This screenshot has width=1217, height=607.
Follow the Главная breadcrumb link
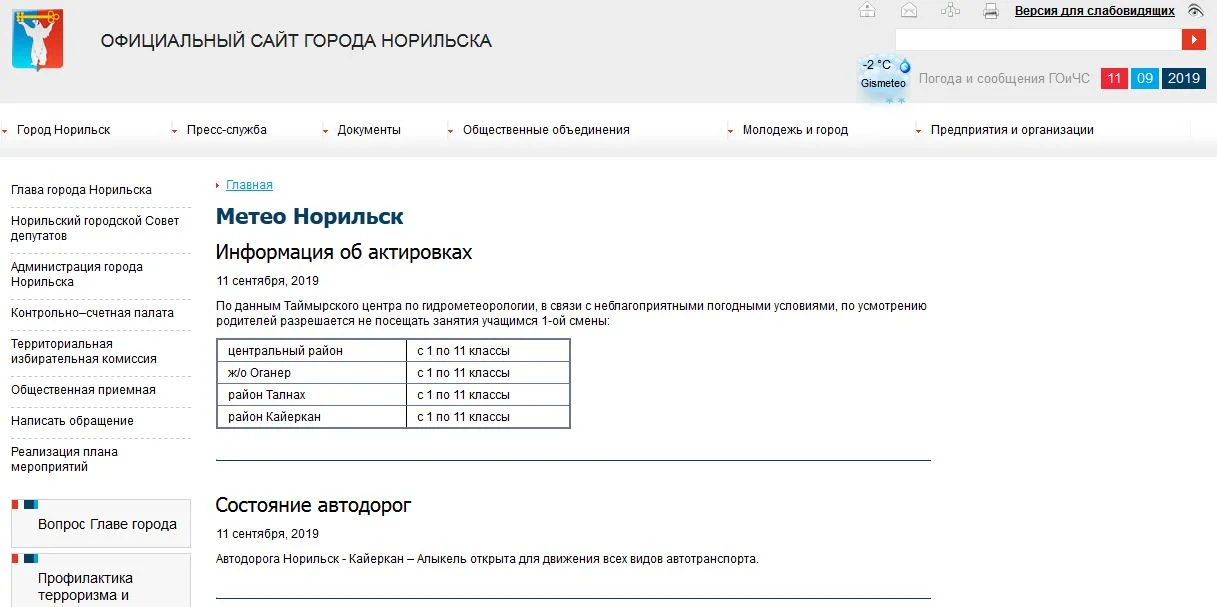[248, 184]
